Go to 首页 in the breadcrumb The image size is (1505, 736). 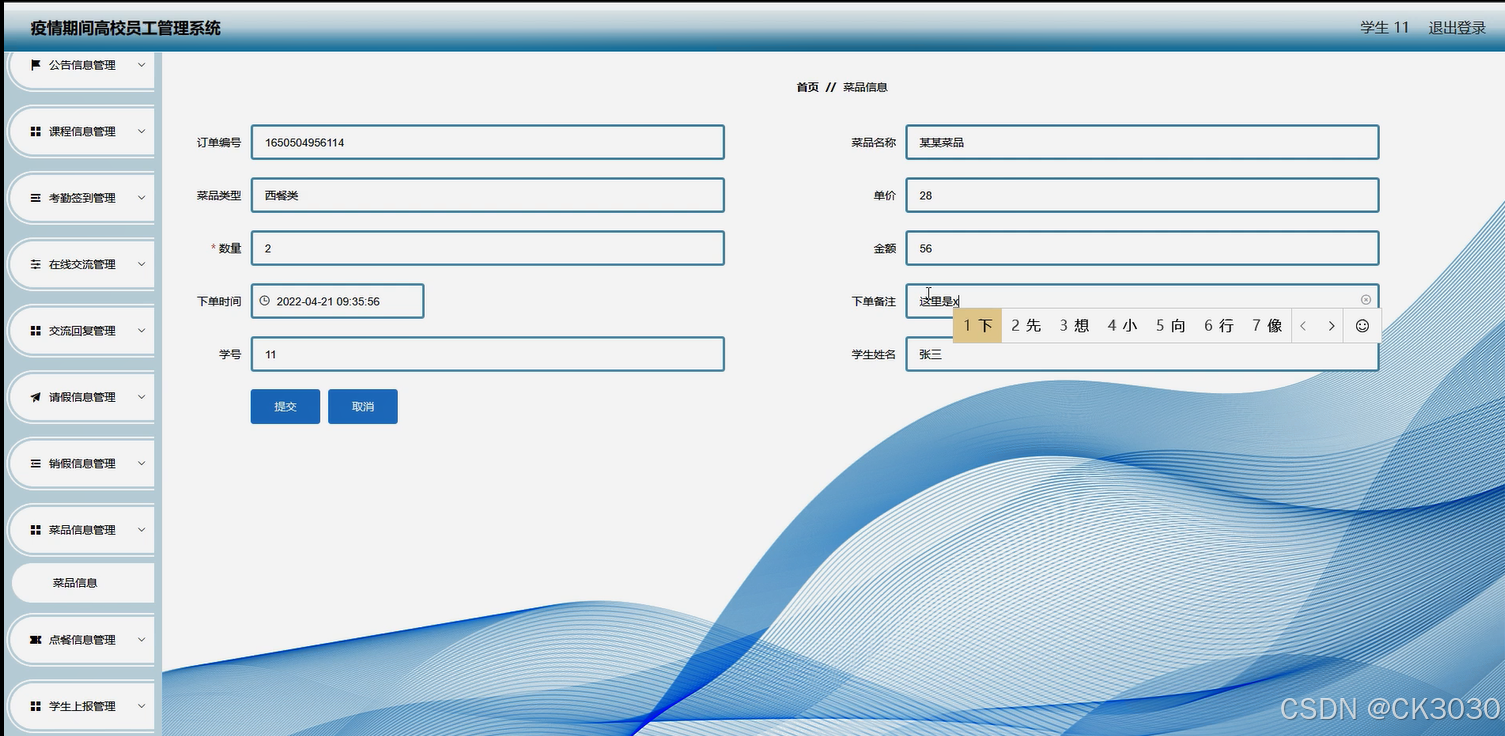click(x=807, y=87)
